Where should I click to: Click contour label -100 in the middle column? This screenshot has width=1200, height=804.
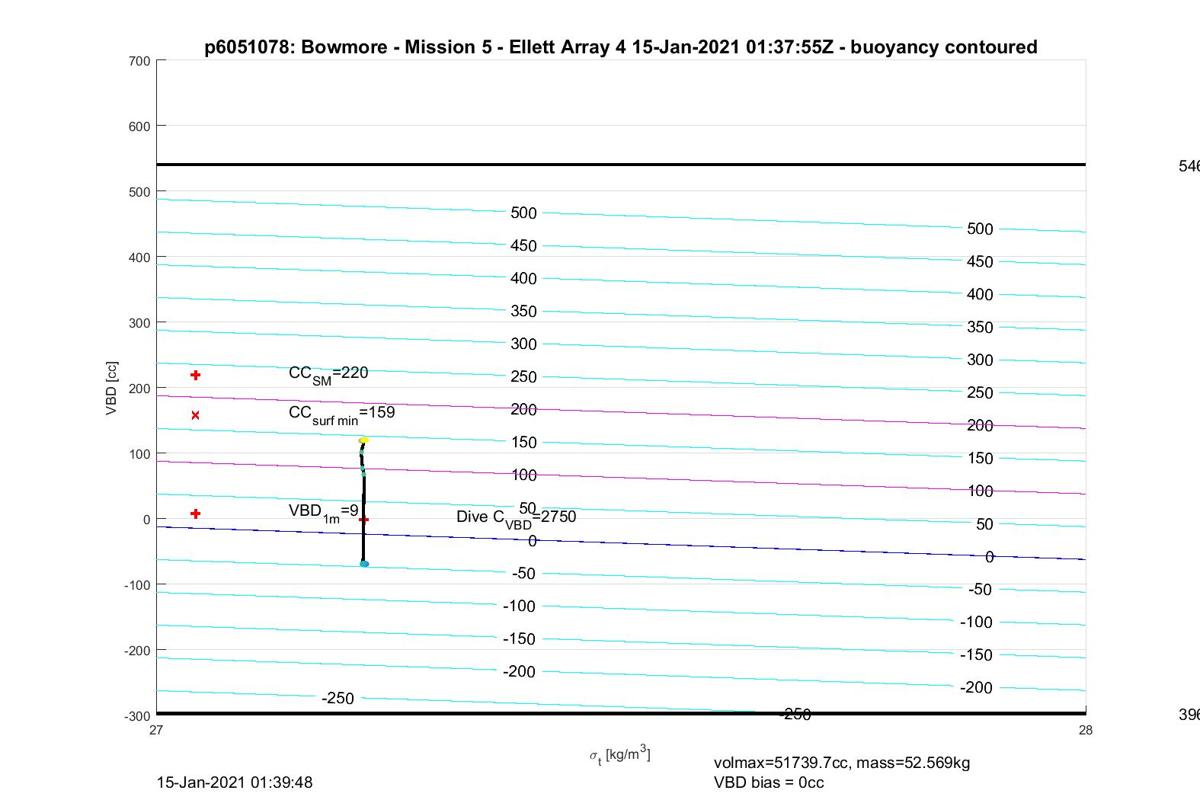click(x=520, y=606)
